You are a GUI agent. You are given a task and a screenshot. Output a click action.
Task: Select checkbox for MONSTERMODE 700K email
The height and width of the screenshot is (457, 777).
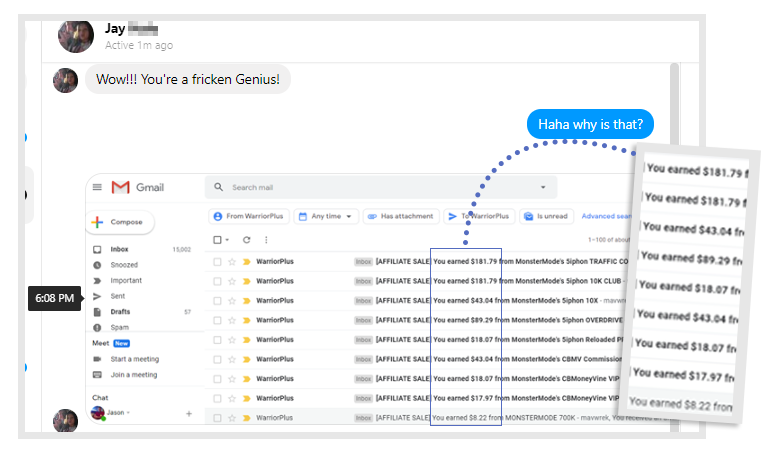(217, 418)
